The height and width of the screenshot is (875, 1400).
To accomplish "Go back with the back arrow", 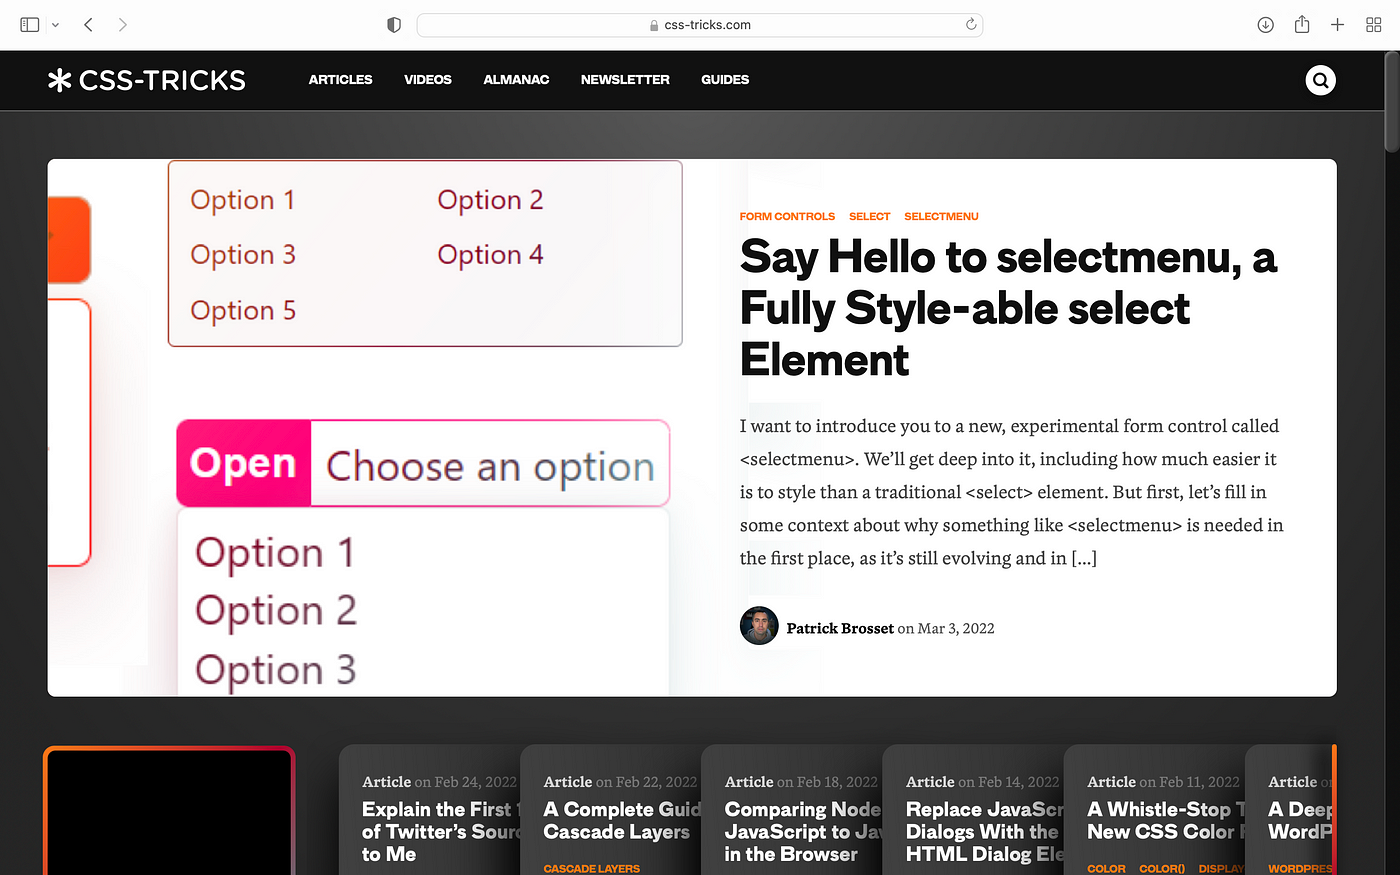I will (88, 25).
